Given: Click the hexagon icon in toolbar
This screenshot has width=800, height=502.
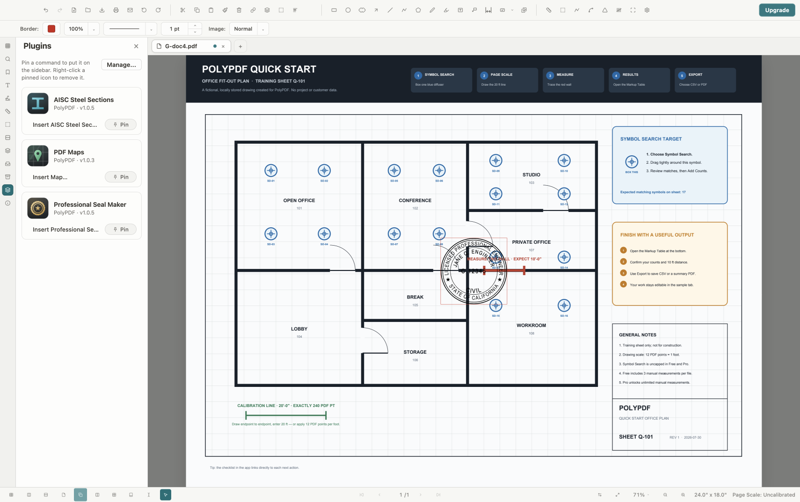Looking at the screenshot, I should (647, 10).
